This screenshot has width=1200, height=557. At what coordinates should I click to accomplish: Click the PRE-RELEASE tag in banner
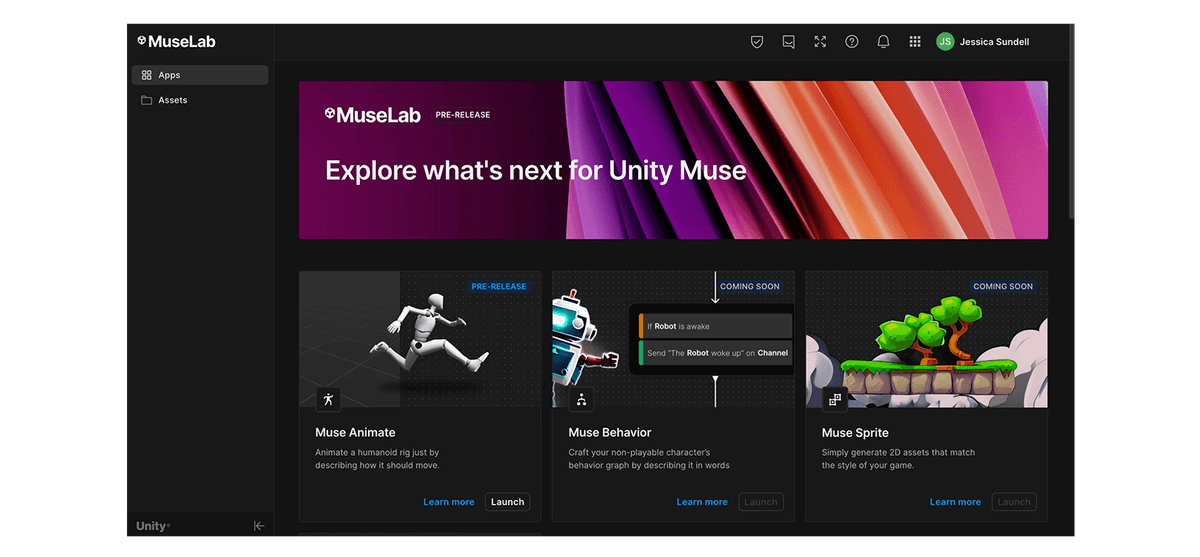tap(463, 115)
